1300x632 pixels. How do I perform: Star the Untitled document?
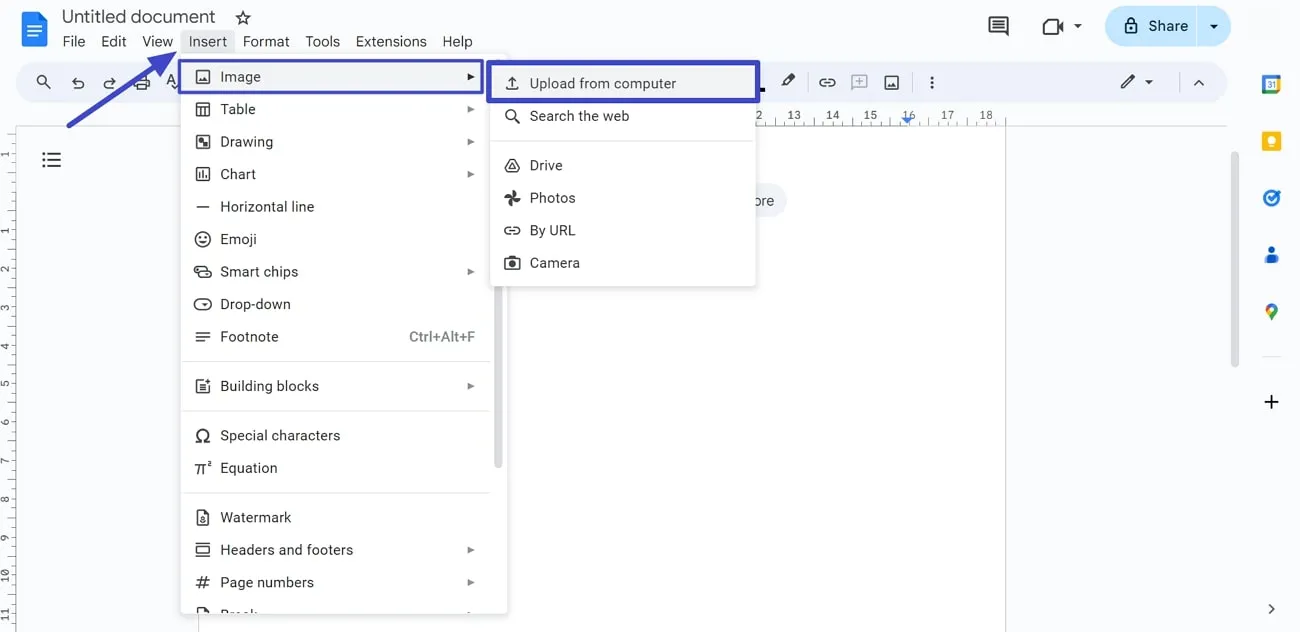243,17
